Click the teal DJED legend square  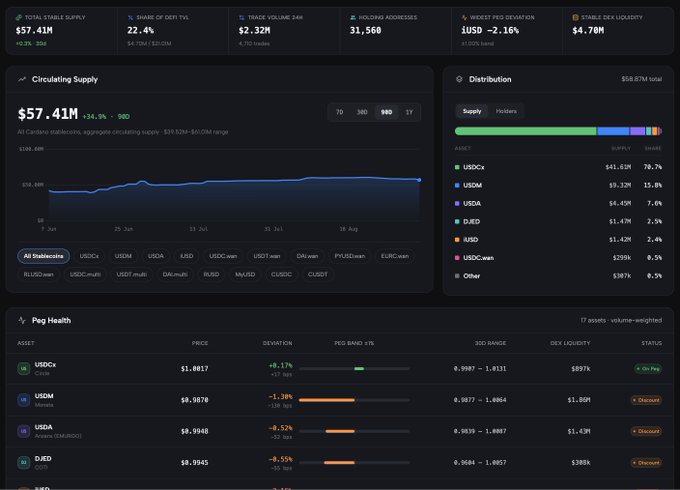coord(457,222)
